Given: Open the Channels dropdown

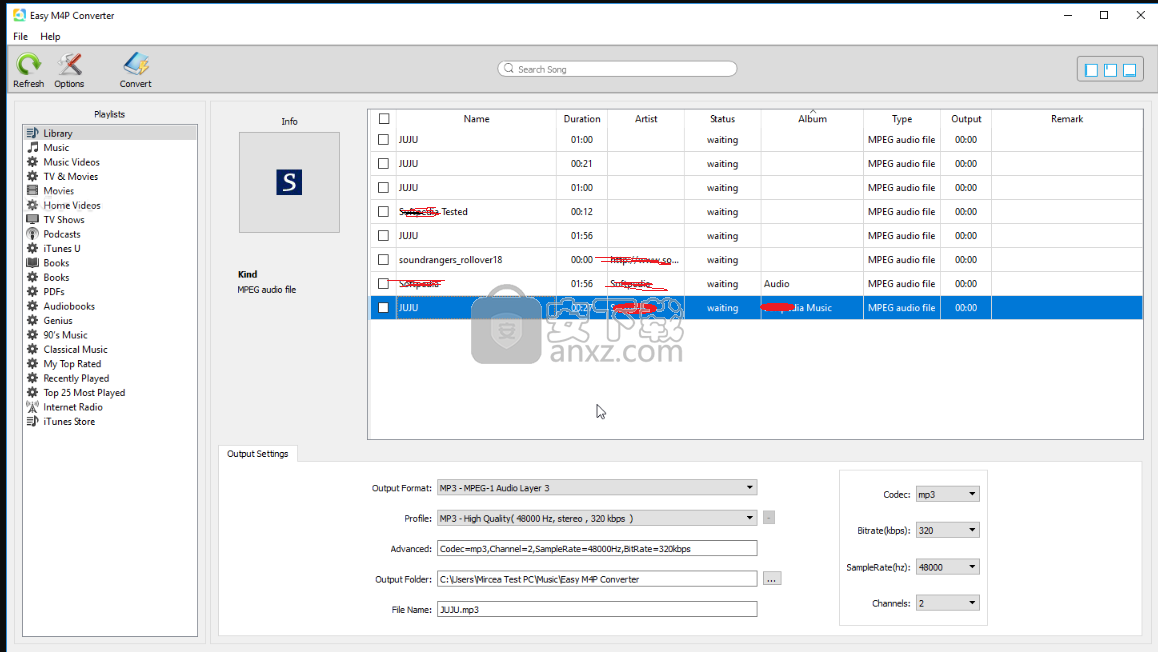Looking at the screenshot, I should [948, 603].
